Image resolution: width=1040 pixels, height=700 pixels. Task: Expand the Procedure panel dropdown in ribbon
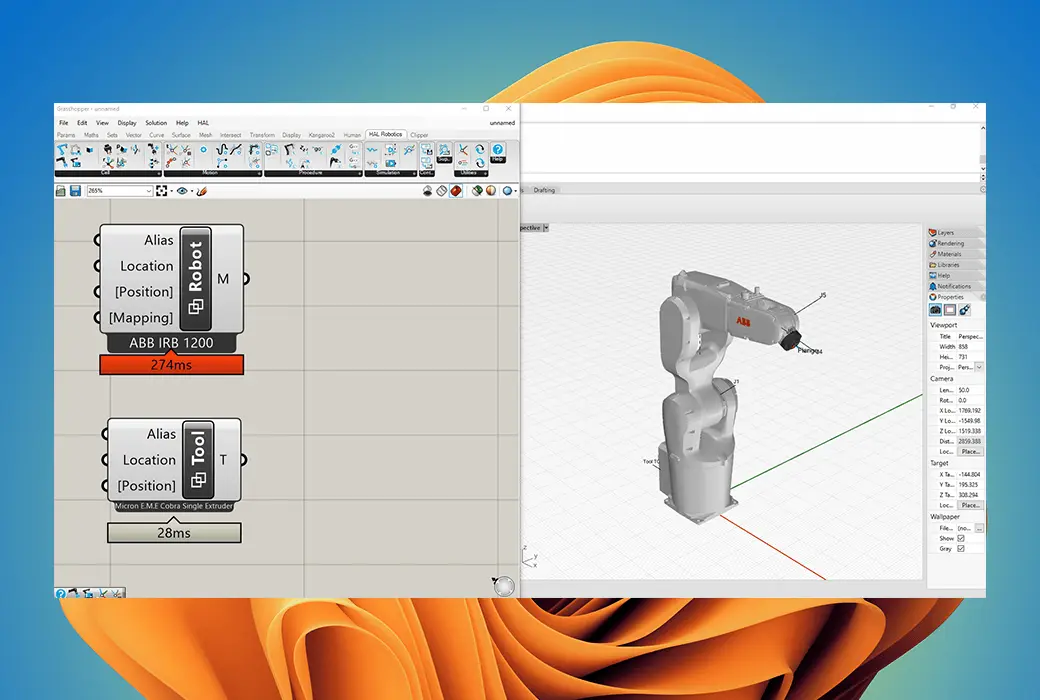[359, 174]
